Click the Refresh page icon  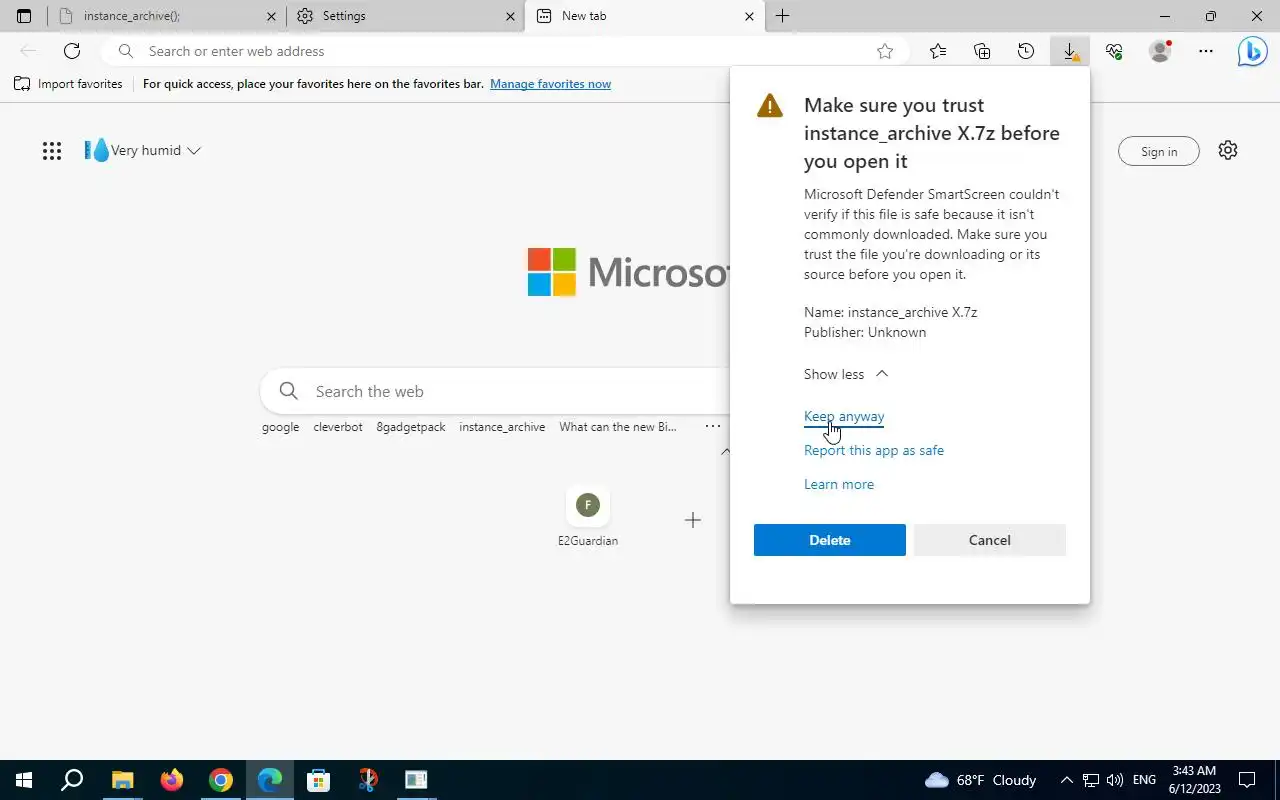[x=72, y=51]
